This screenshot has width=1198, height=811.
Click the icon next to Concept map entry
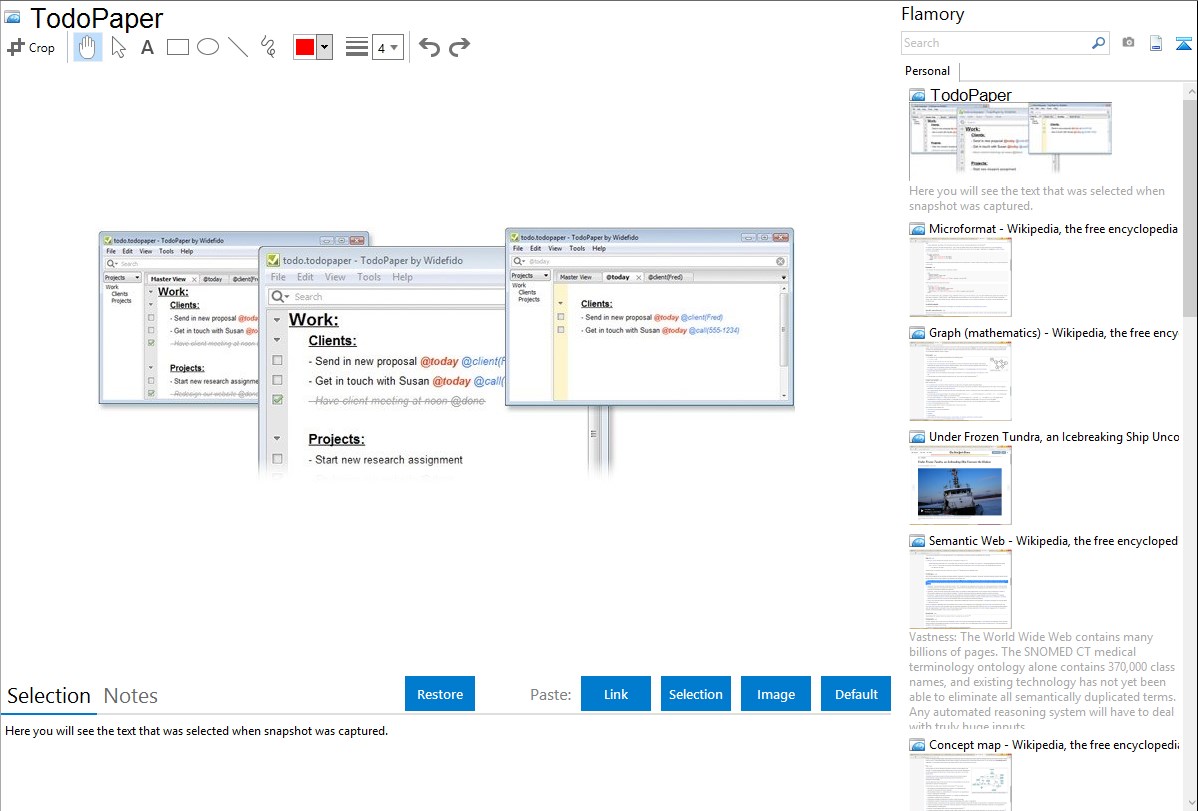tap(917, 745)
